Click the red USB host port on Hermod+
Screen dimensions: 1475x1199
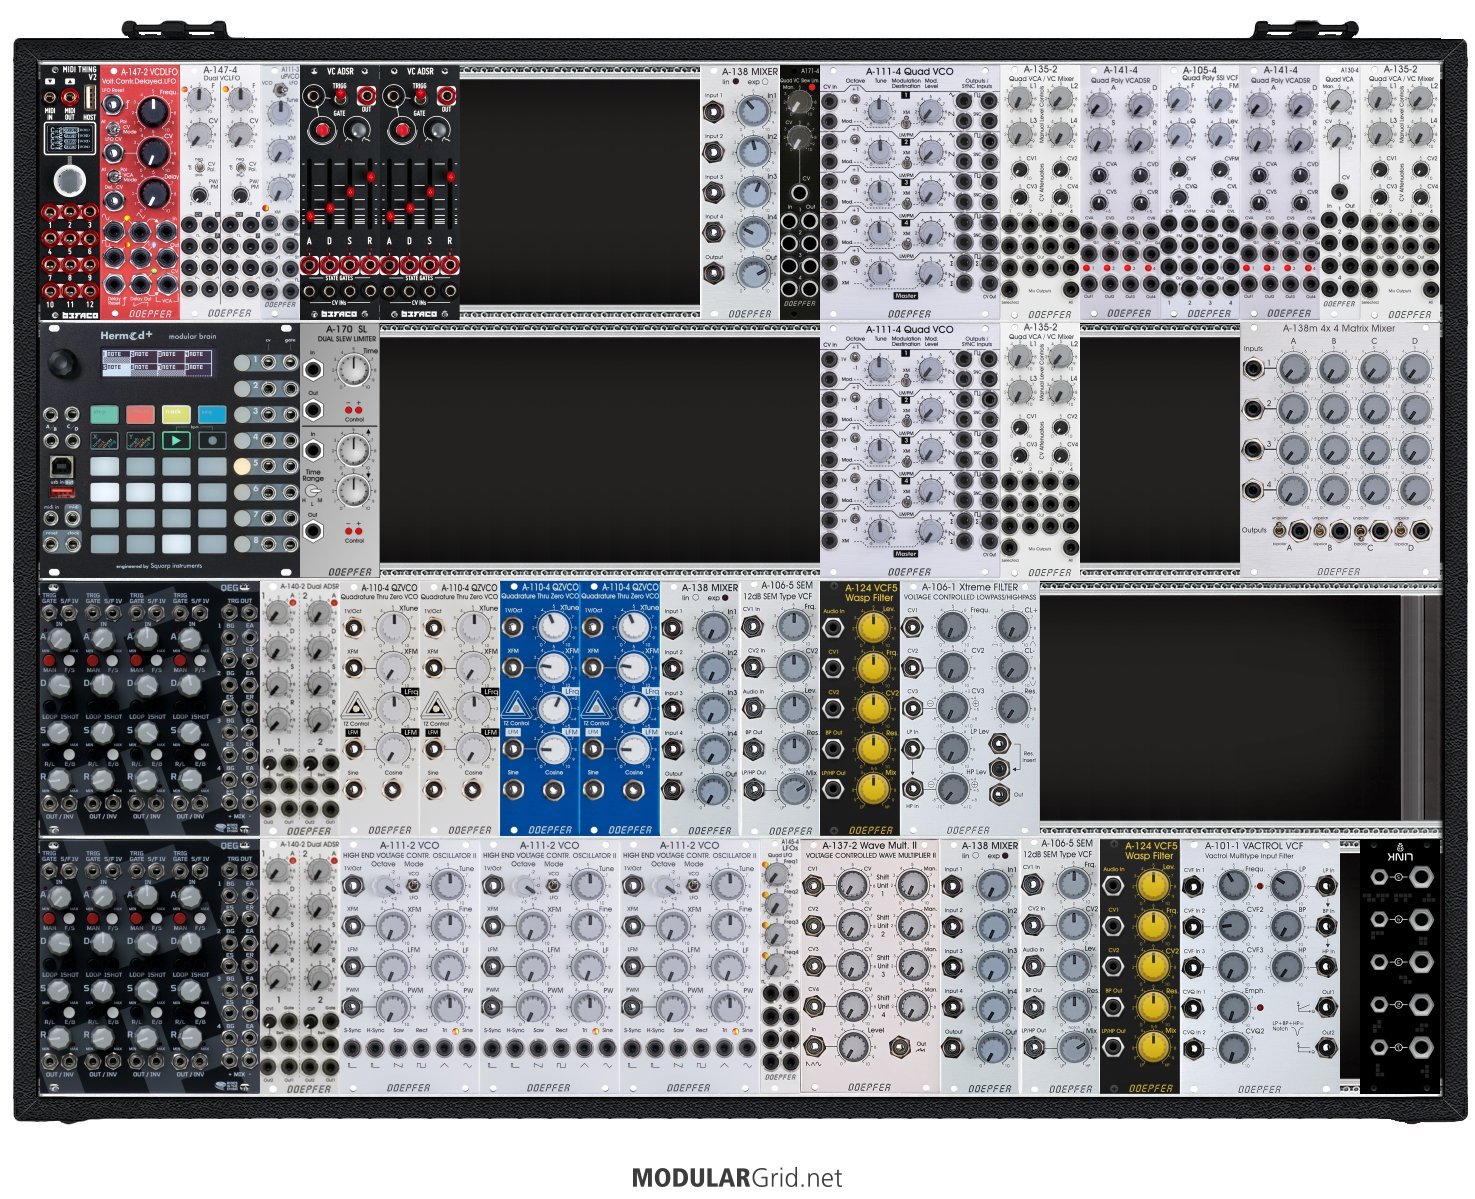(62, 493)
